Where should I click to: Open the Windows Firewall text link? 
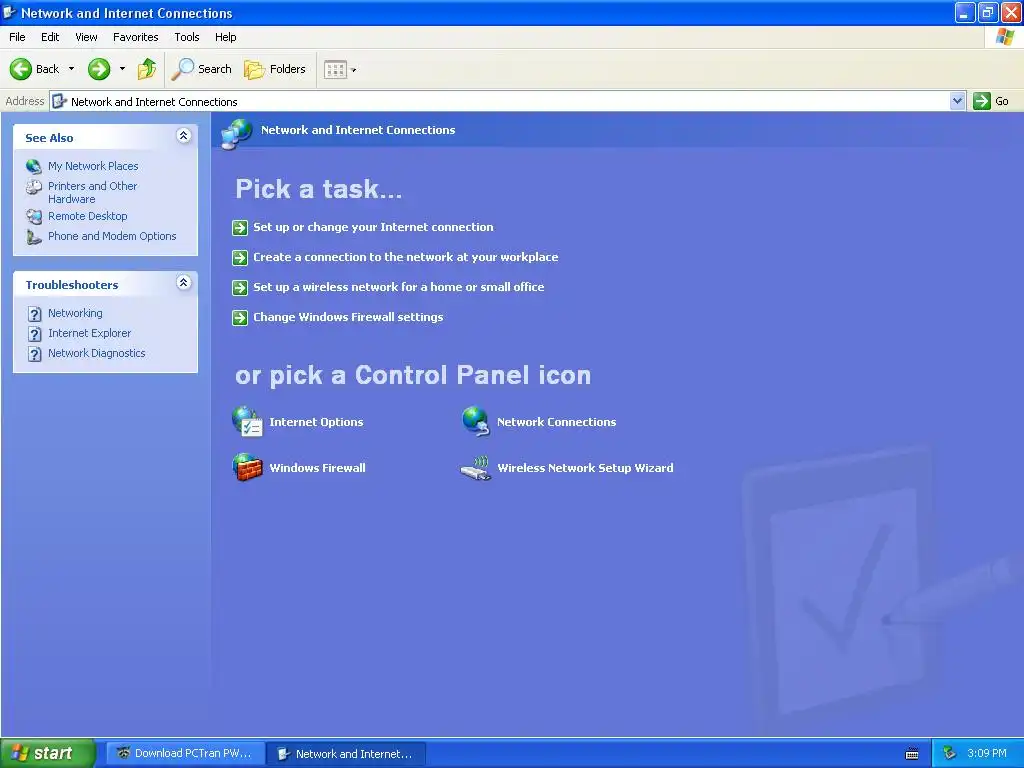pos(317,468)
